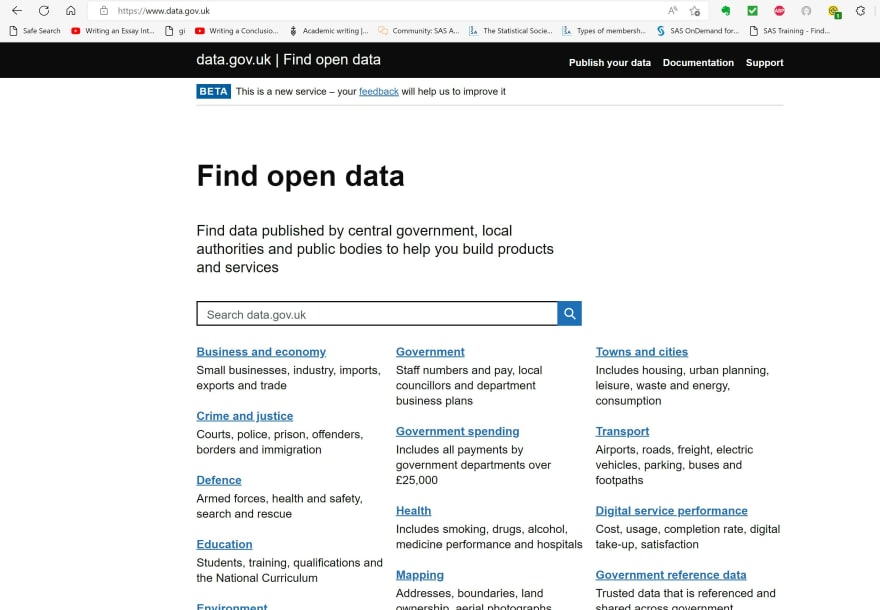
Task: Click the 'Find open data' main heading
Action: (300, 176)
